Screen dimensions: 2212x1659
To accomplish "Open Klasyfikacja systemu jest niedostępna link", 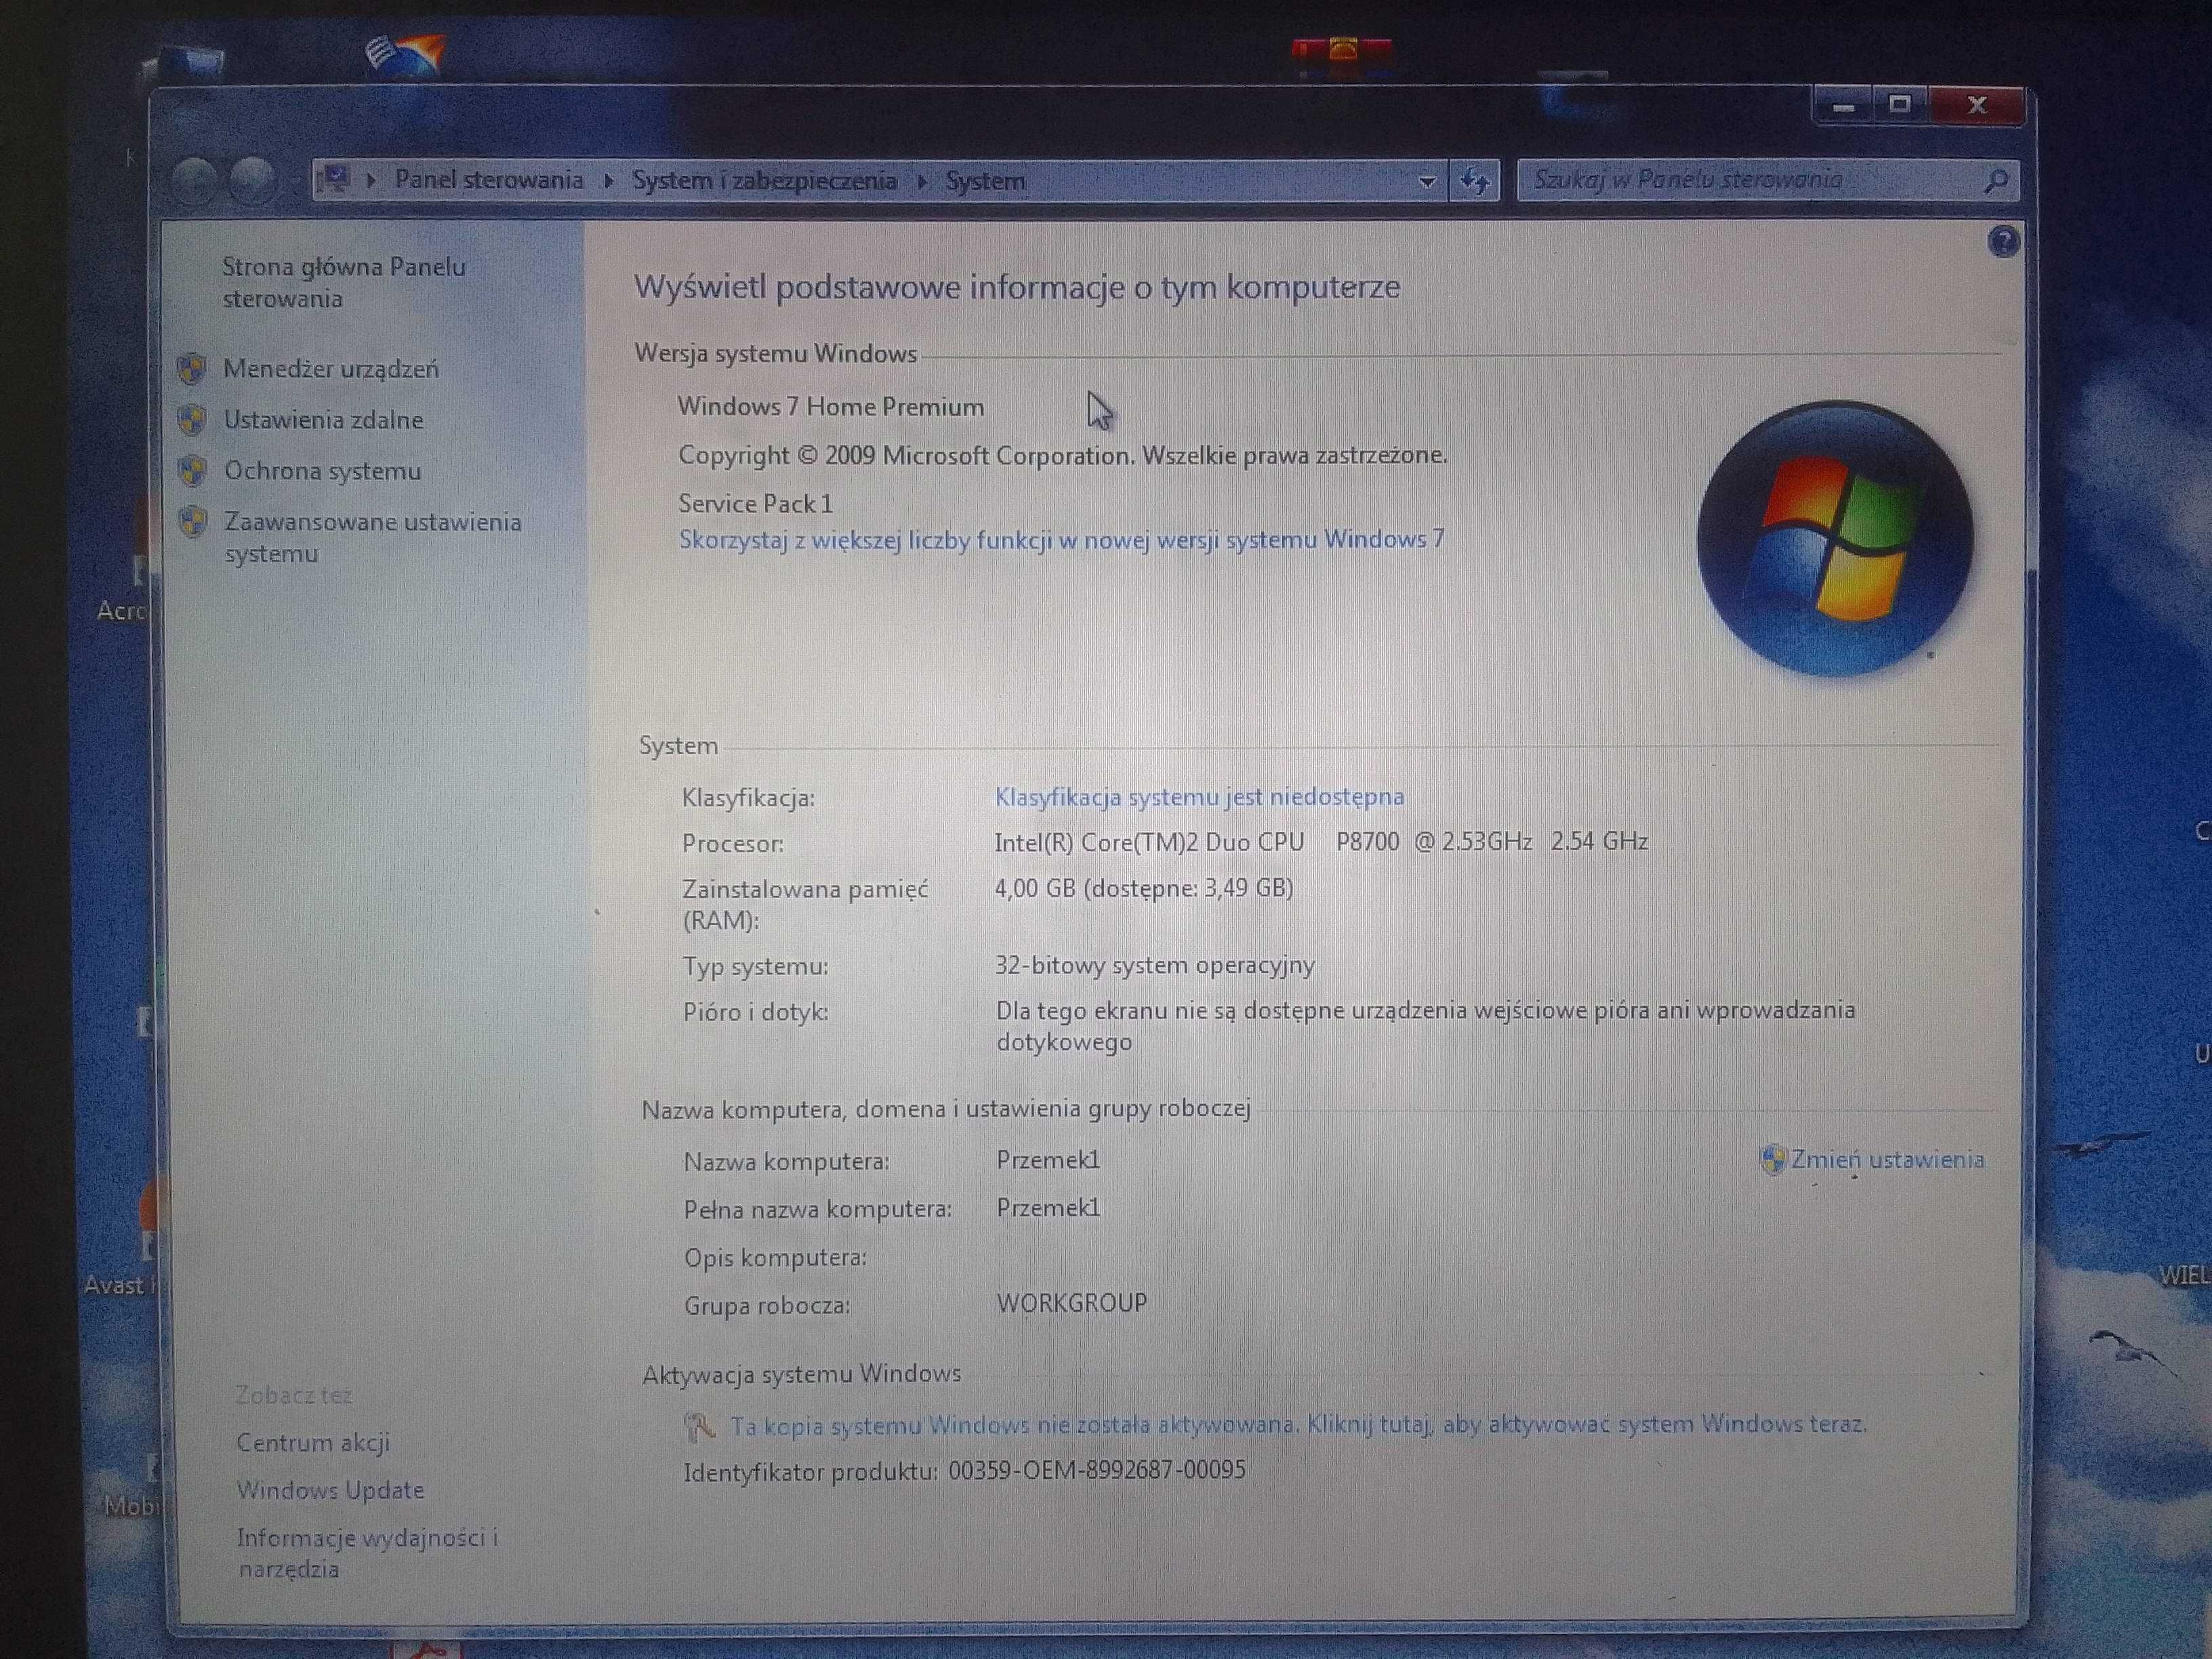I will click(x=1199, y=797).
